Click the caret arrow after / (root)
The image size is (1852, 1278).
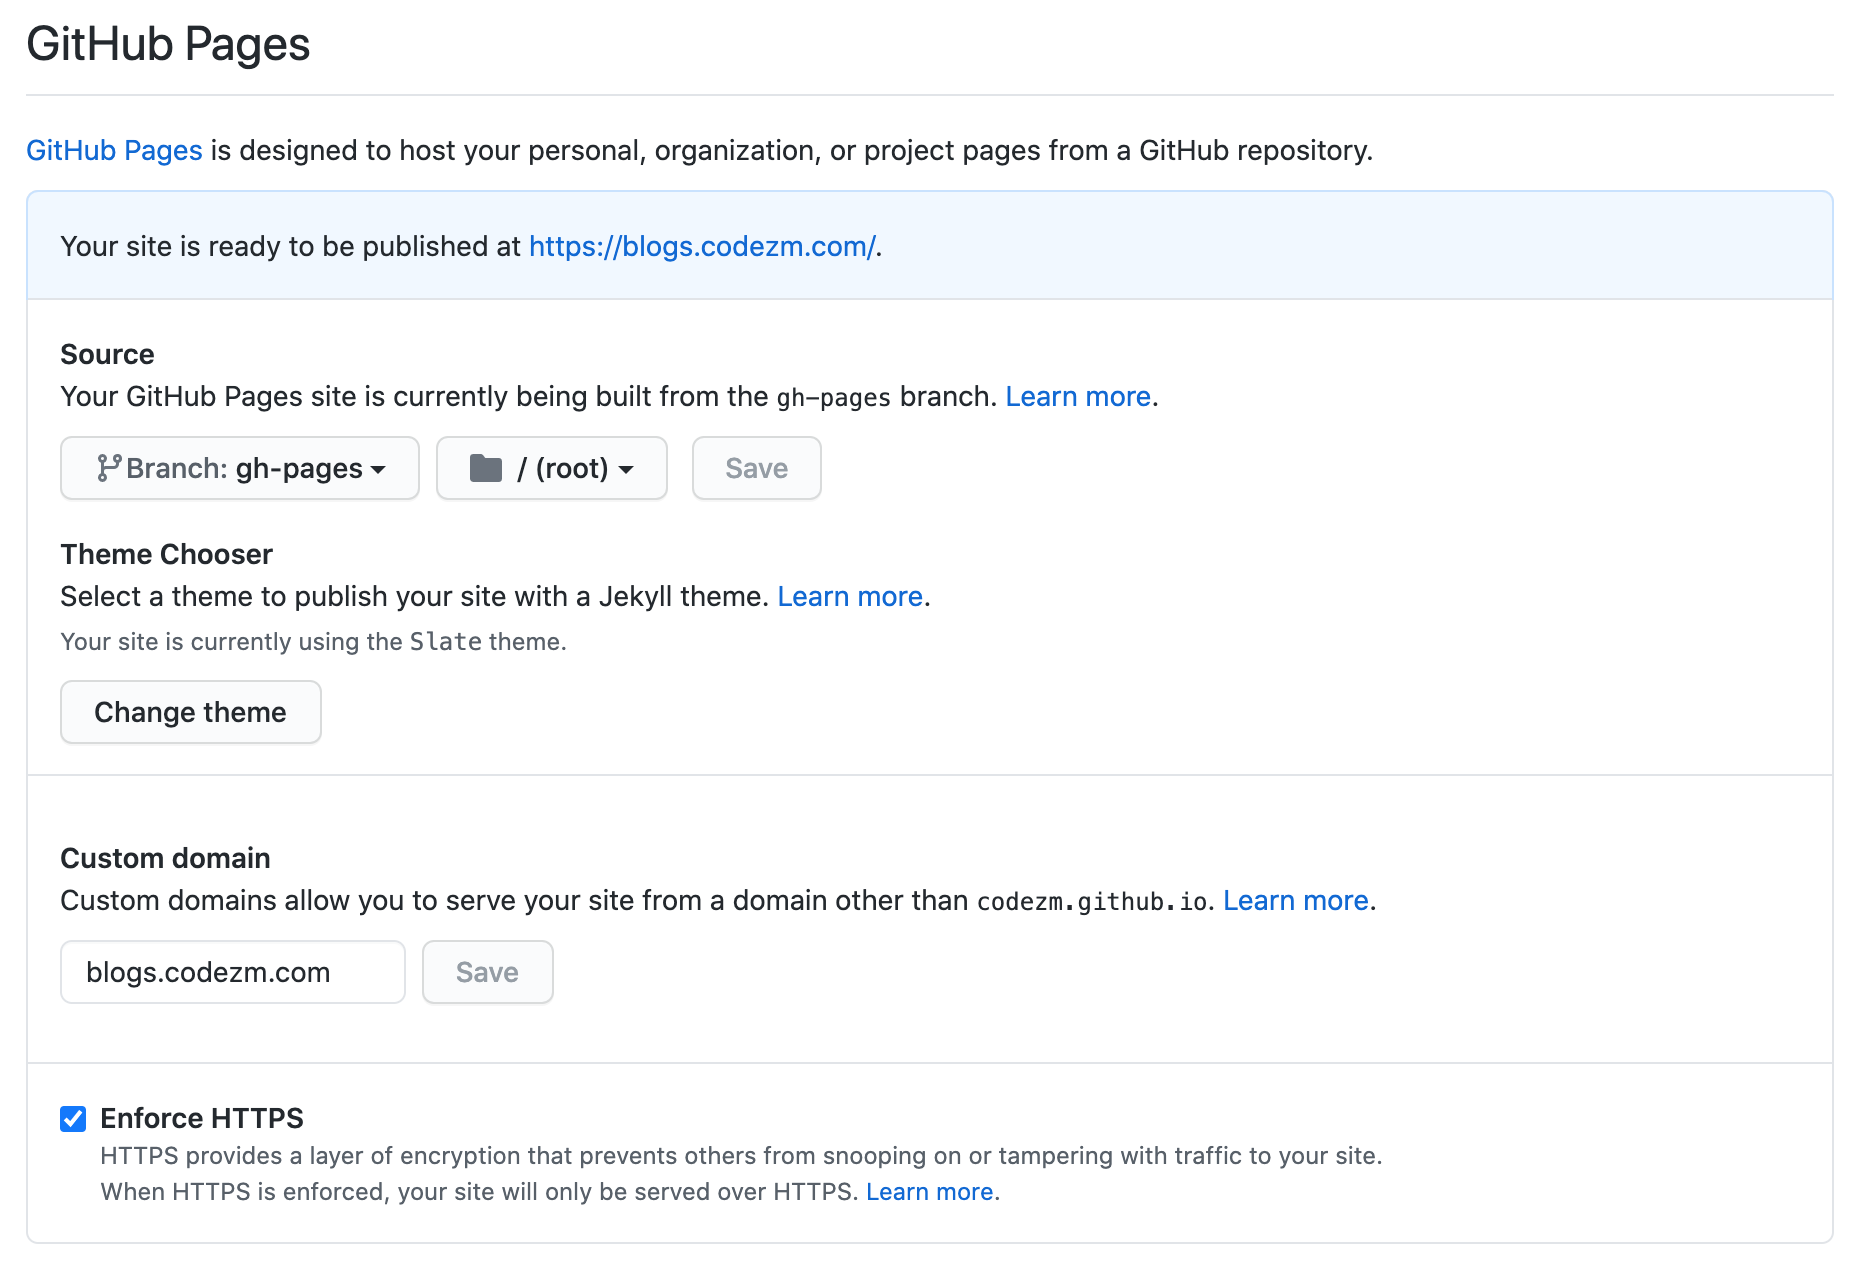click(x=626, y=470)
